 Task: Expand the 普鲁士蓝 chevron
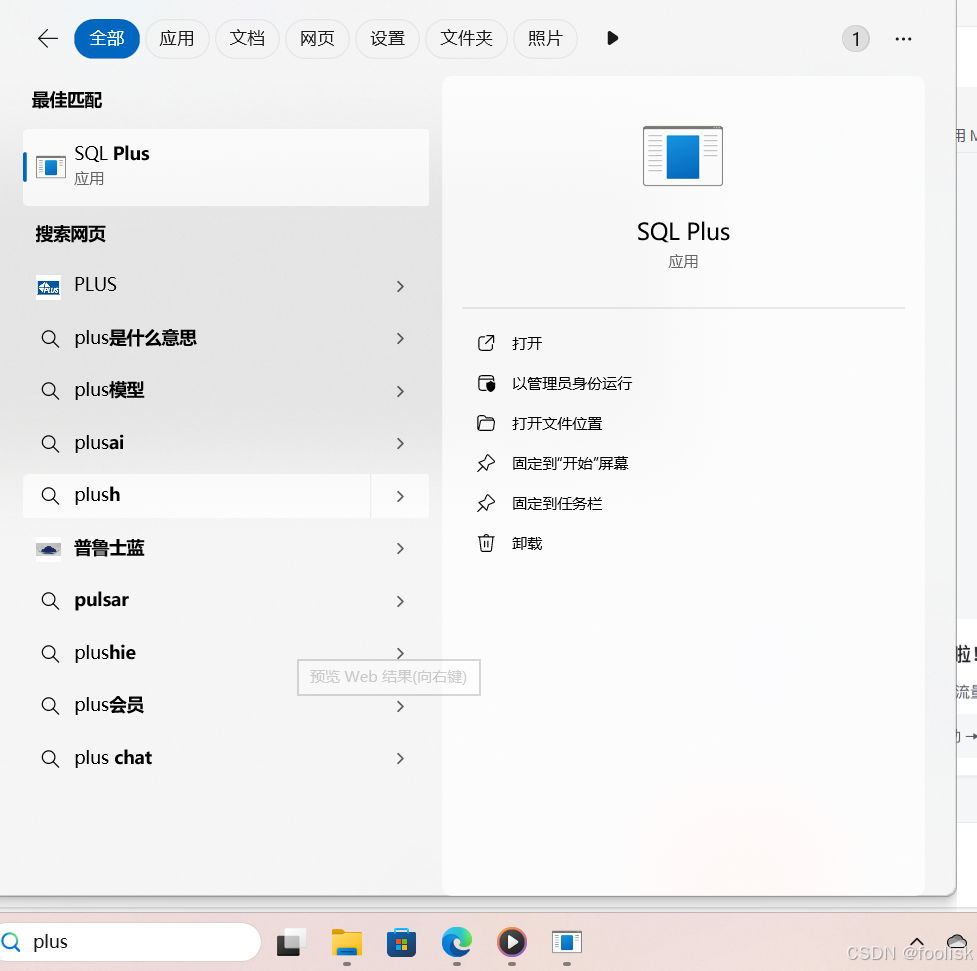(401, 548)
